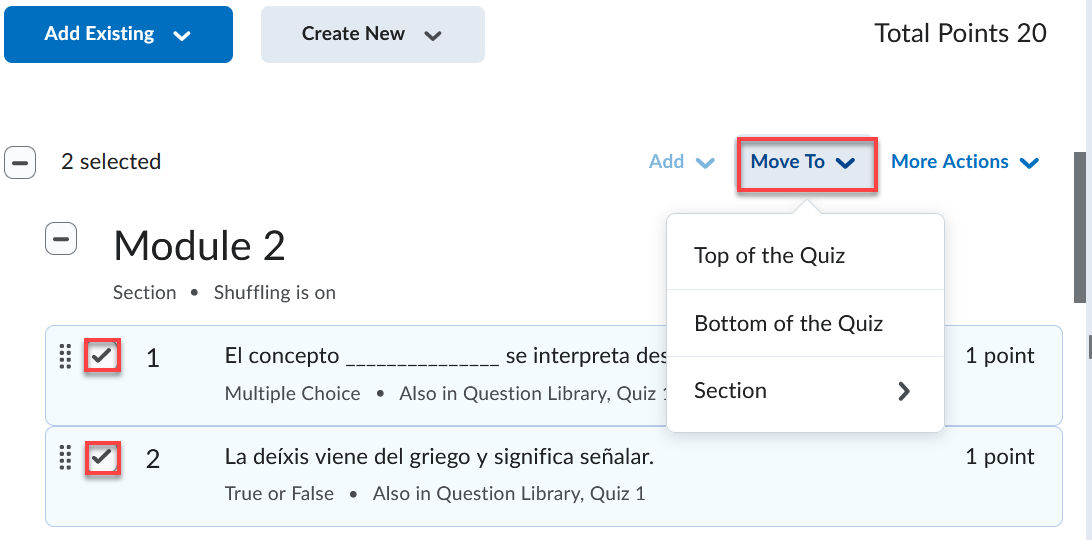Click drag handle icon for question 1
1092x540 pixels.
pyautogui.click(x=65, y=356)
